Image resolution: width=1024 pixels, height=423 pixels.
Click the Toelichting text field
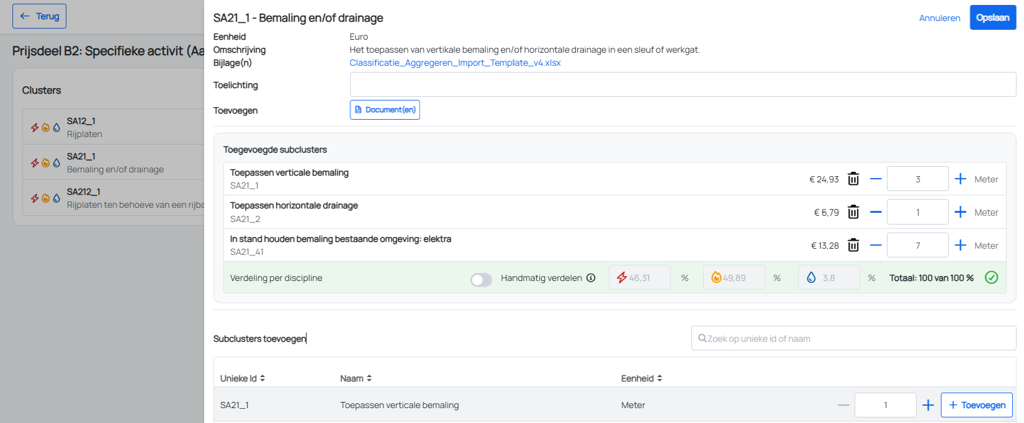(683, 85)
